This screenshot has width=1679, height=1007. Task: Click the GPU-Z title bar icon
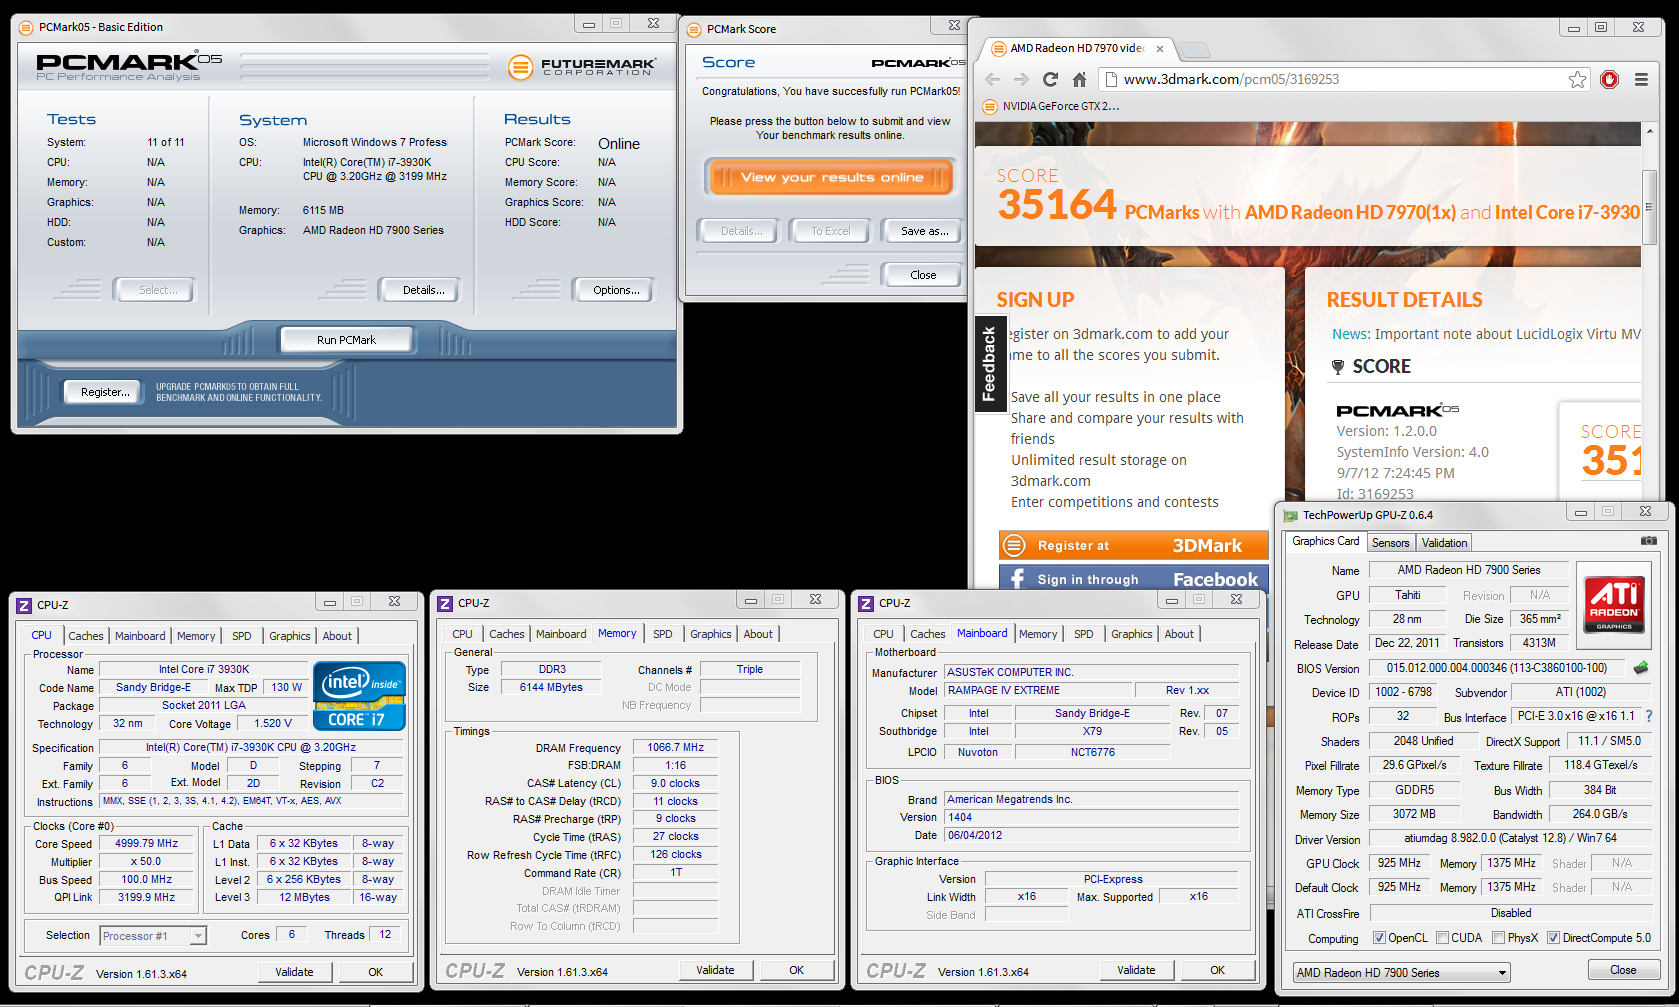(x=1291, y=515)
